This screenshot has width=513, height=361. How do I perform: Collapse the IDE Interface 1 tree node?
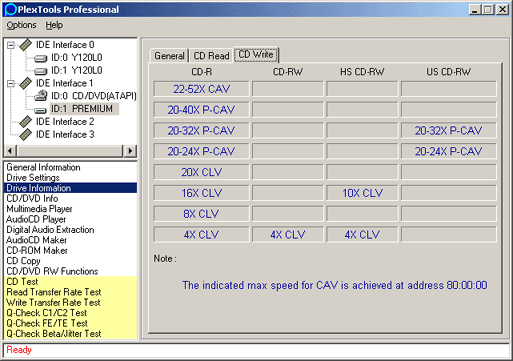click(x=11, y=83)
